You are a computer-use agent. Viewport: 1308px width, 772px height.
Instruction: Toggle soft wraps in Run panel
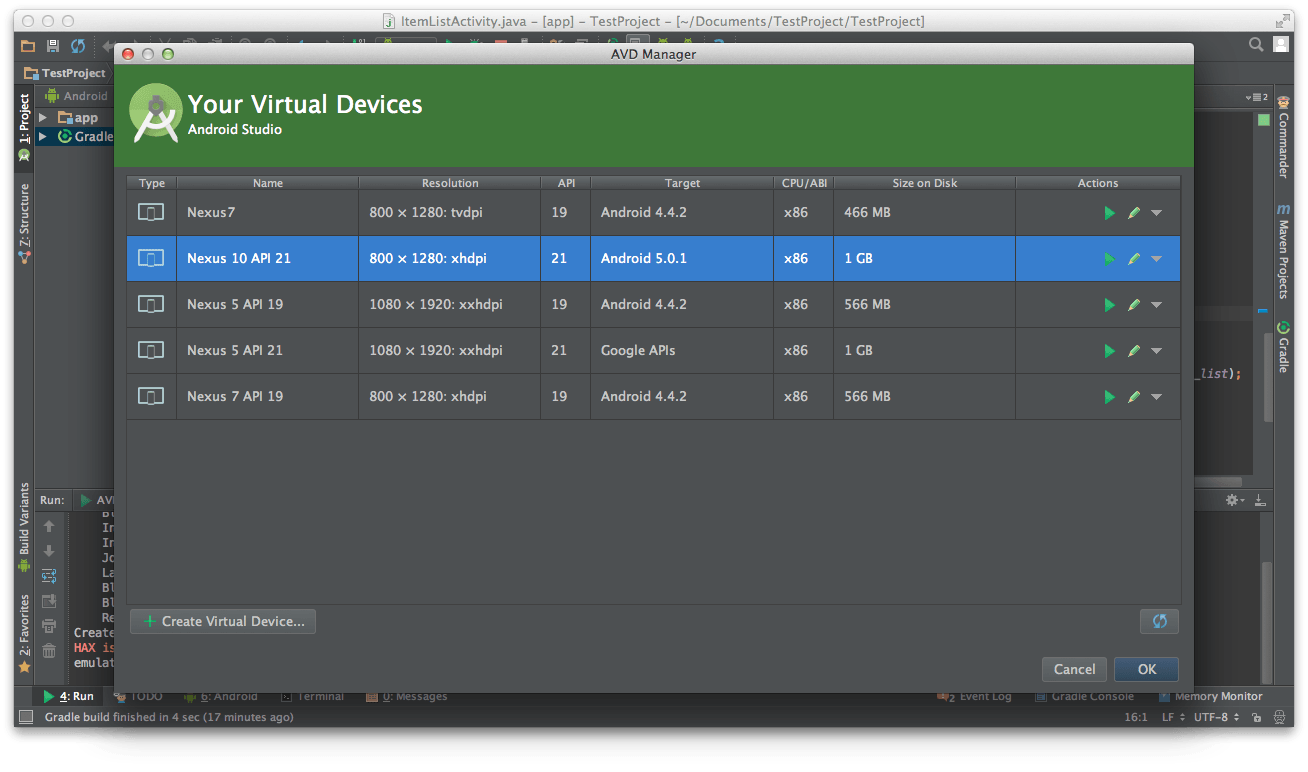[49, 576]
